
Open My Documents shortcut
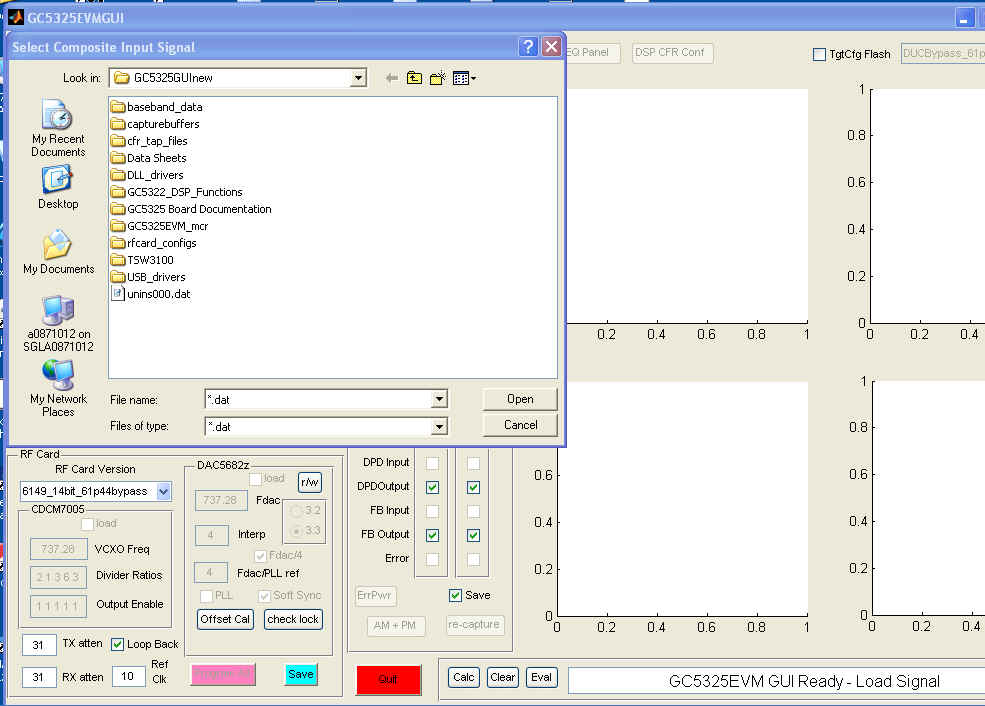pyautogui.click(x=58, y=252)
